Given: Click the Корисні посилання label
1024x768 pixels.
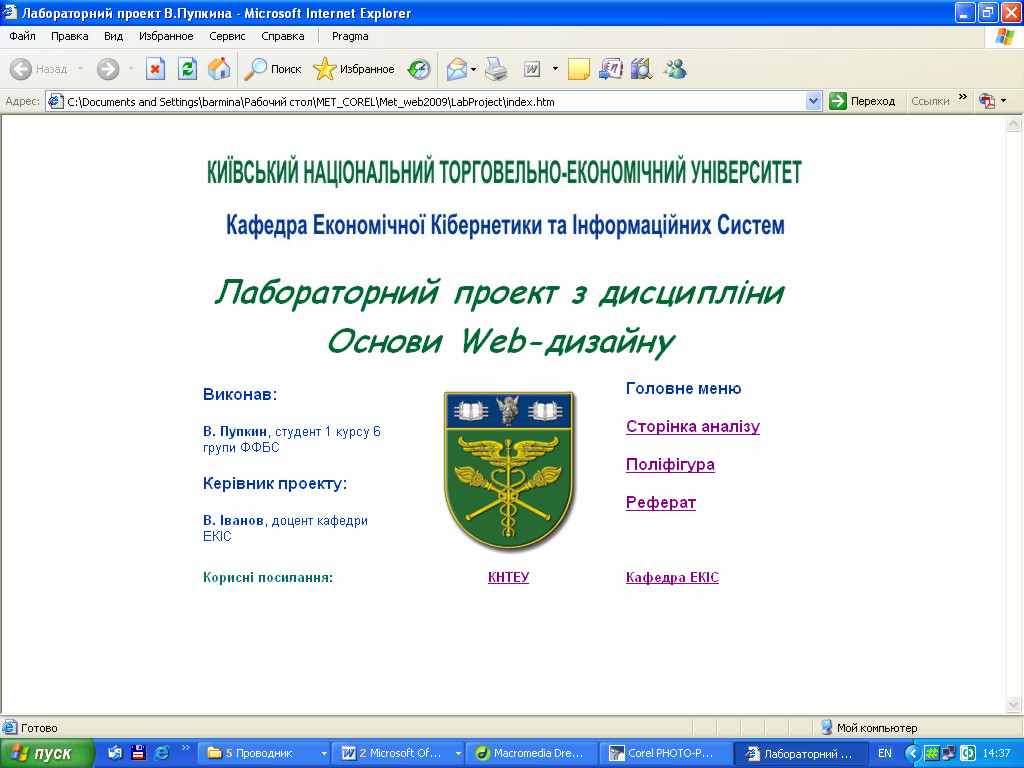Looking at the screenshot, I should [x=268, y=577].
